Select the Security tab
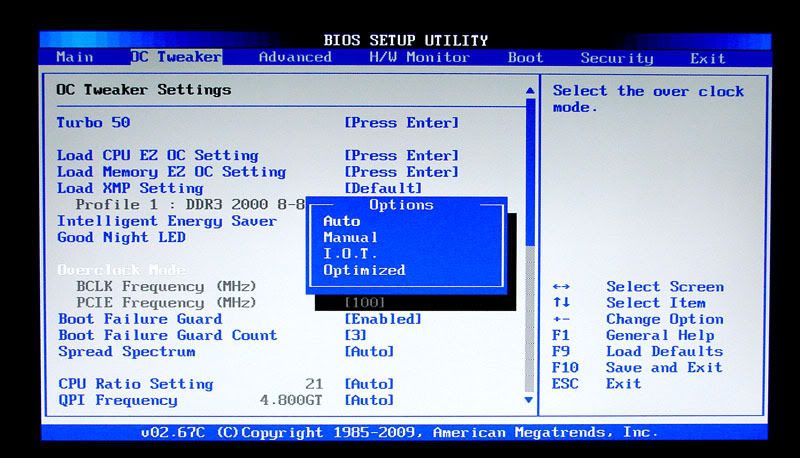Viewport: 800px width, 458px height. [x=617, y=58]
